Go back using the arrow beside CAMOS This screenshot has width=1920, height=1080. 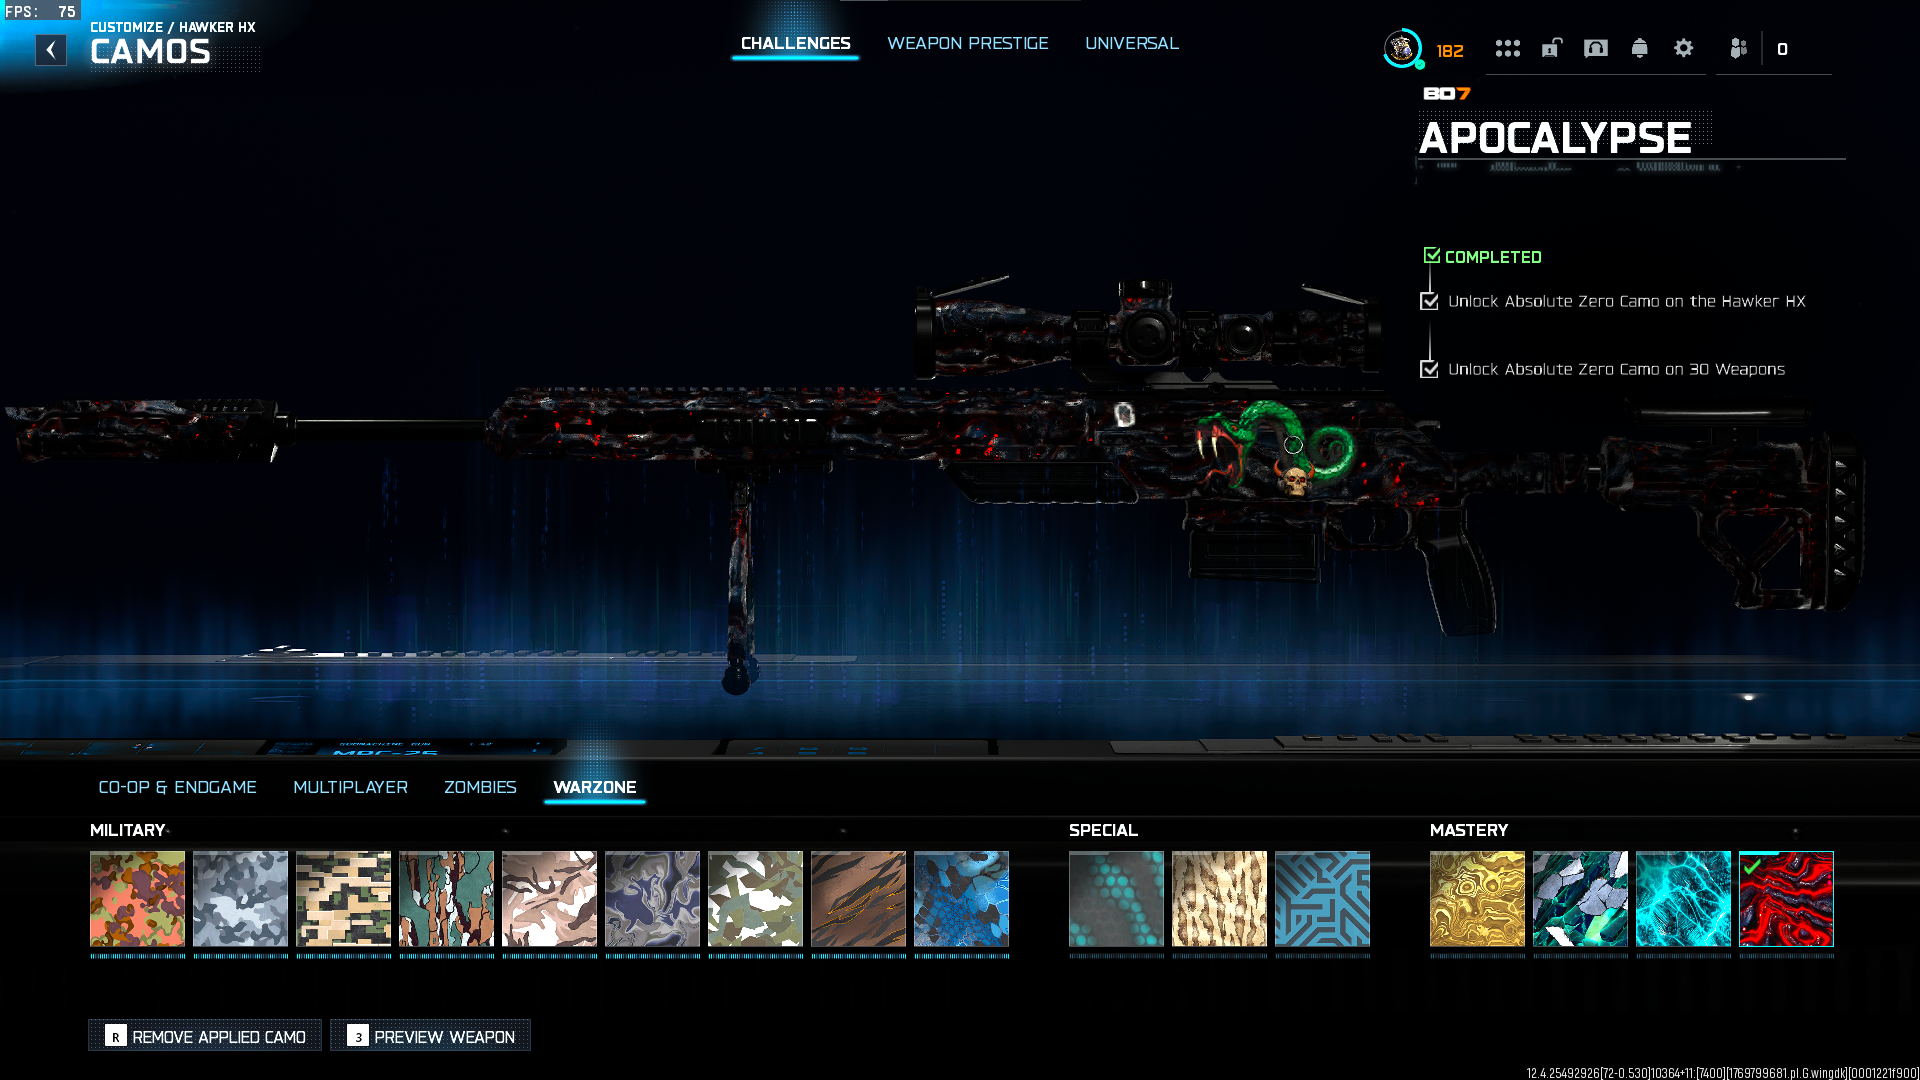tap(51, 50)
